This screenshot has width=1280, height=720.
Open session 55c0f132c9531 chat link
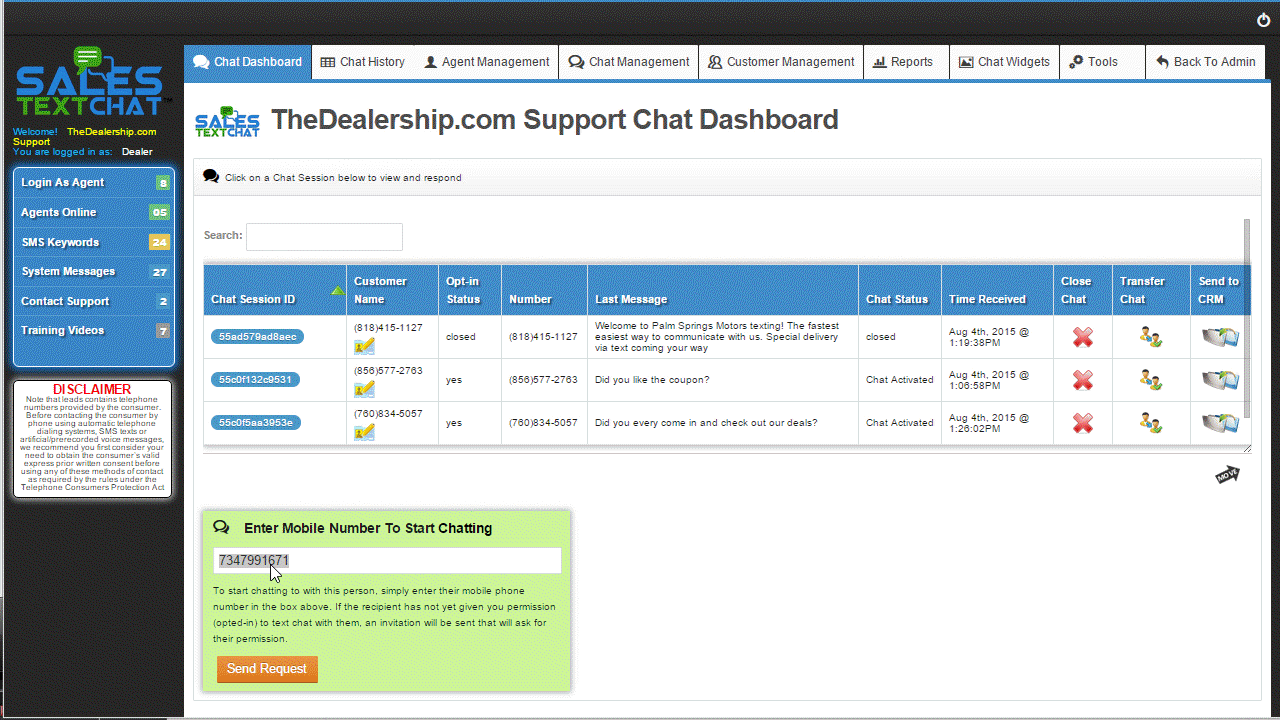coord(255,380)
